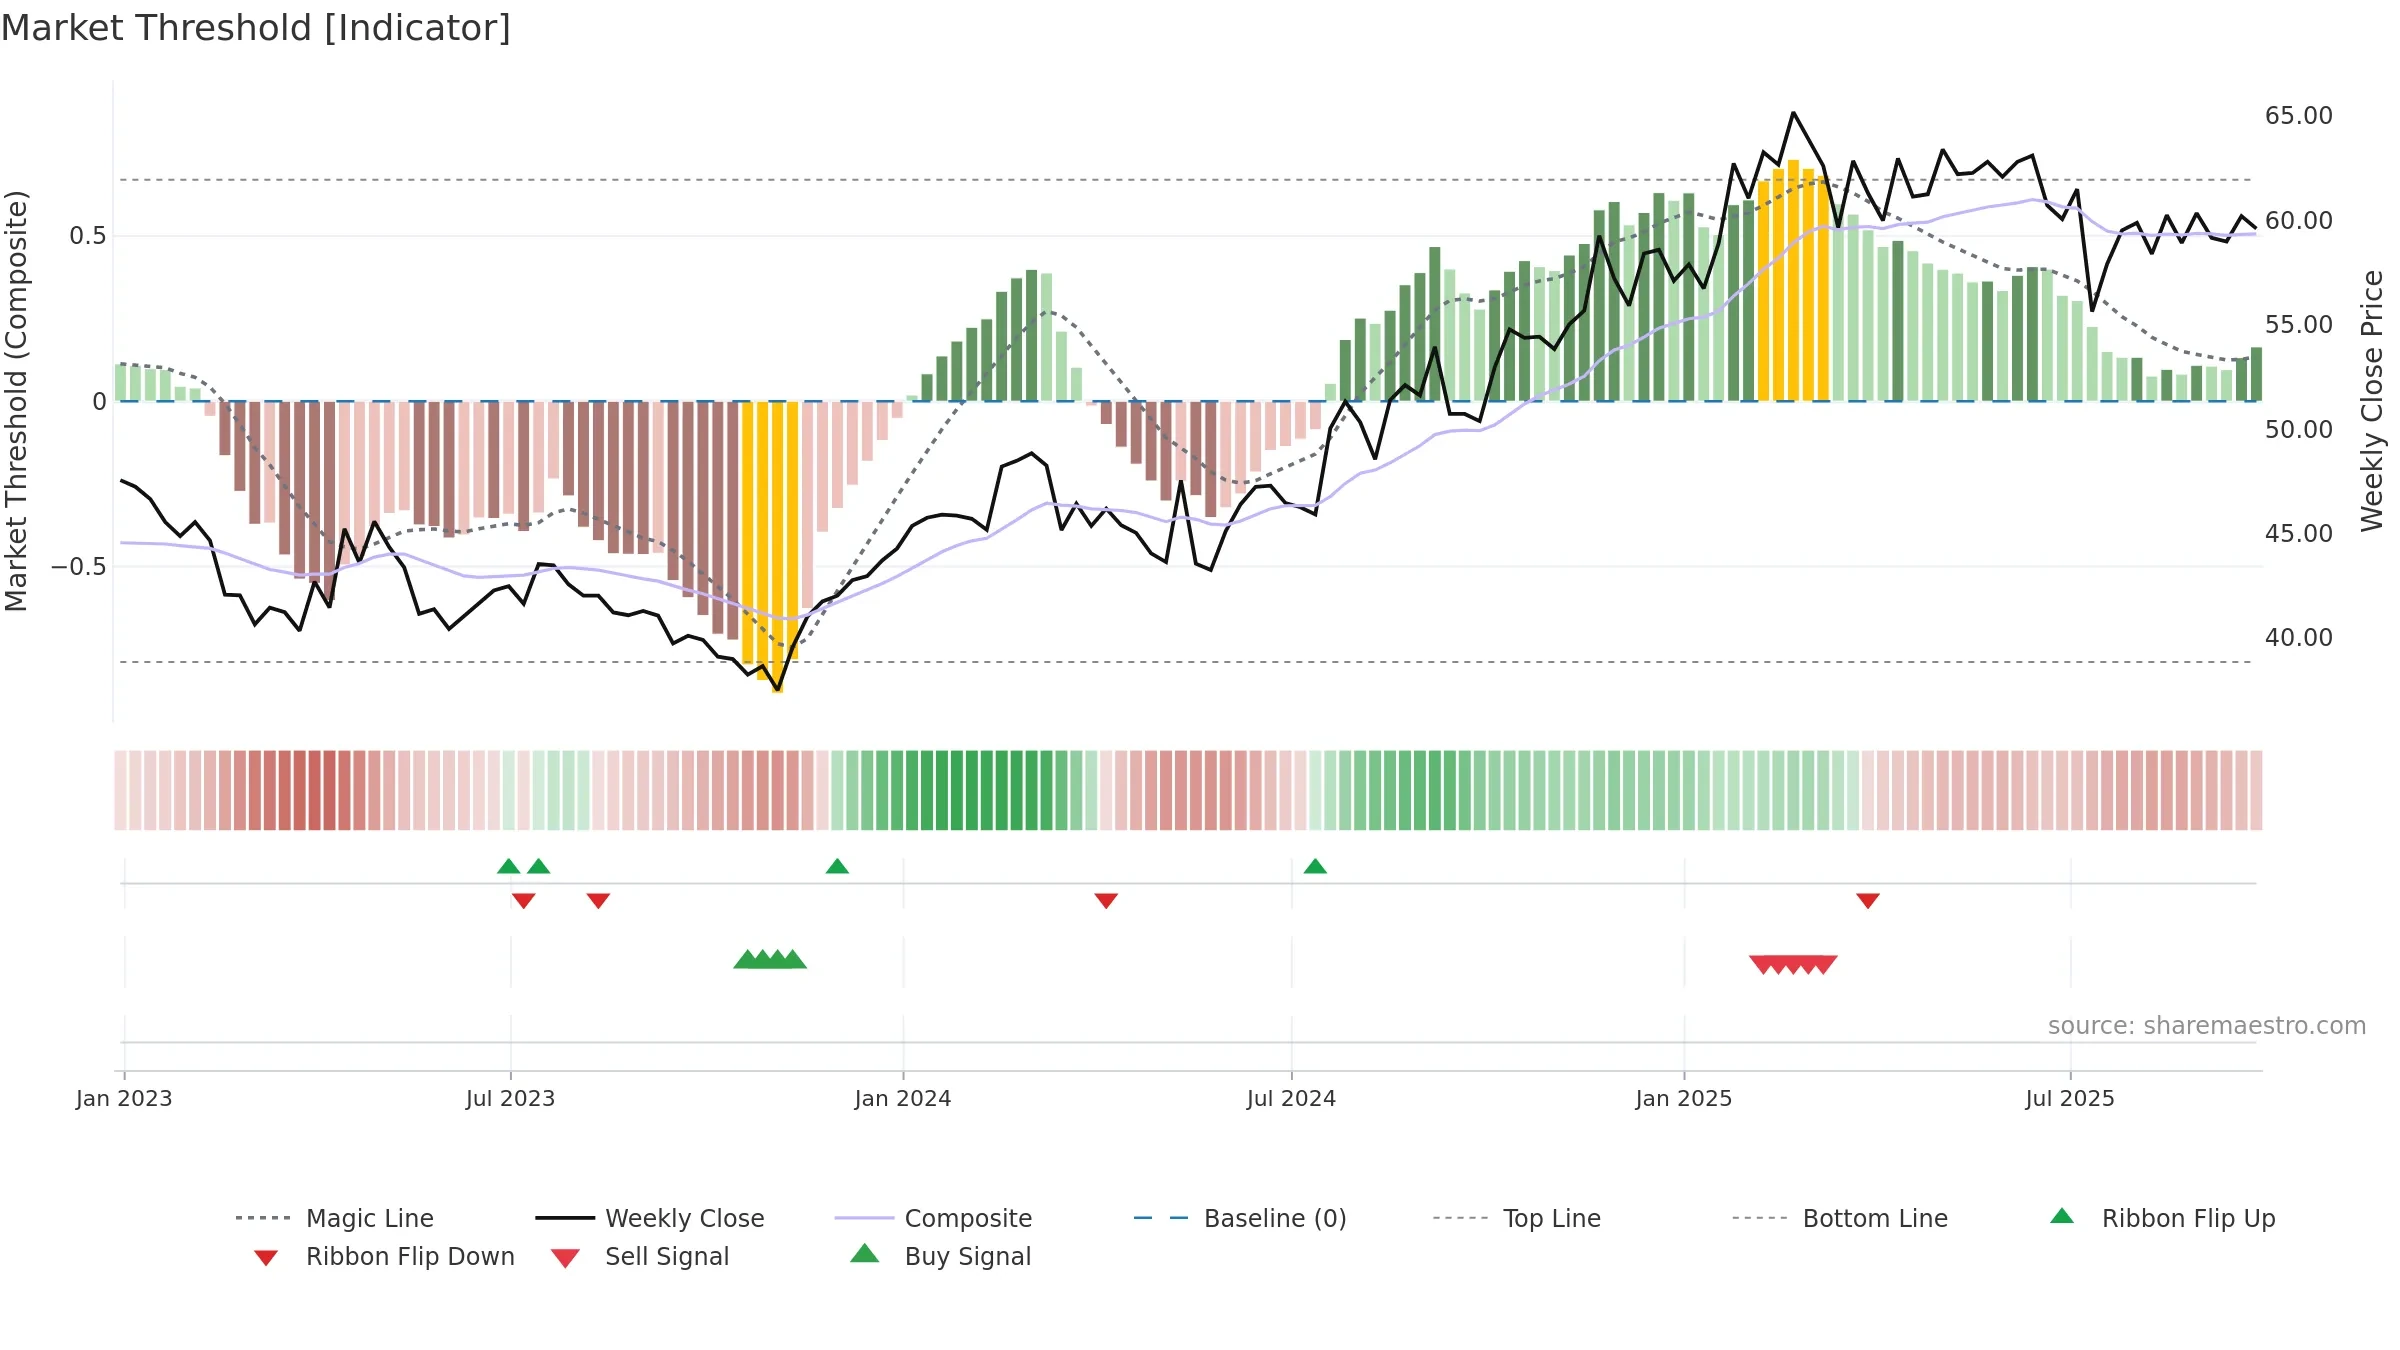The image size is (2400, 1350).
Task: Click the Market Threshold (Composite) axis title
Action: [x=16, y=400]
